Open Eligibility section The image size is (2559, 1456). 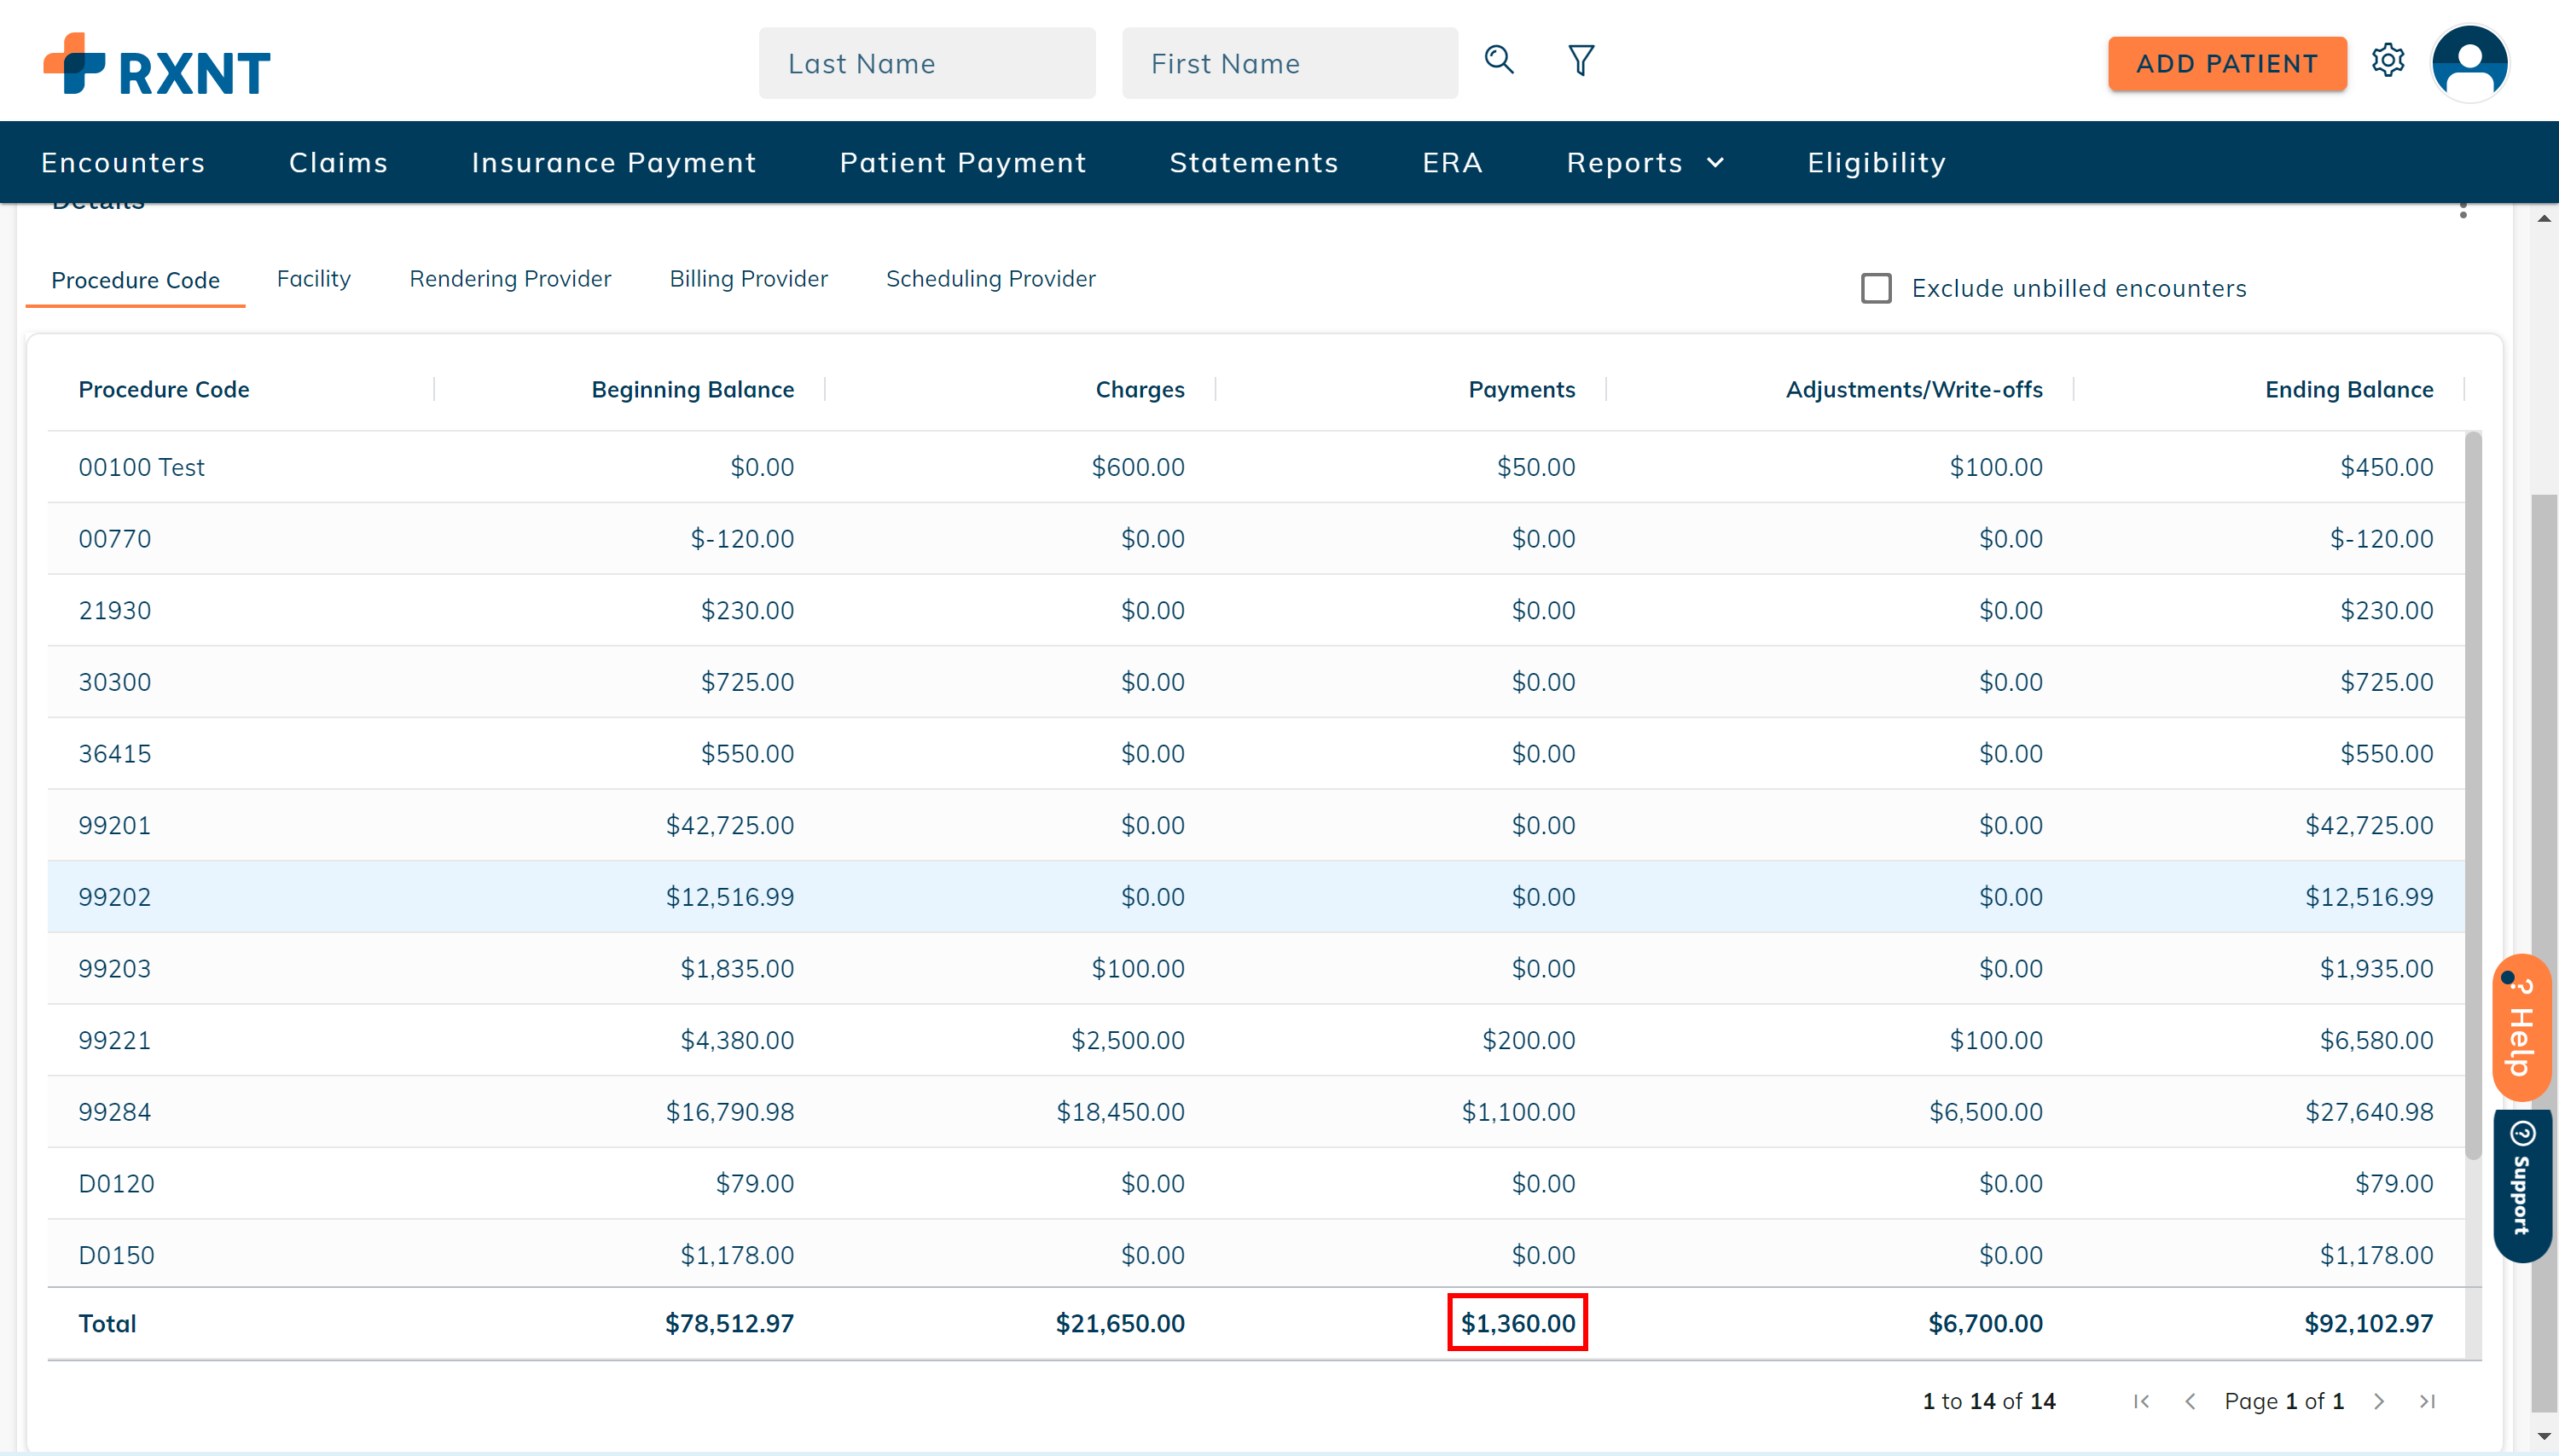point(1876,162)
